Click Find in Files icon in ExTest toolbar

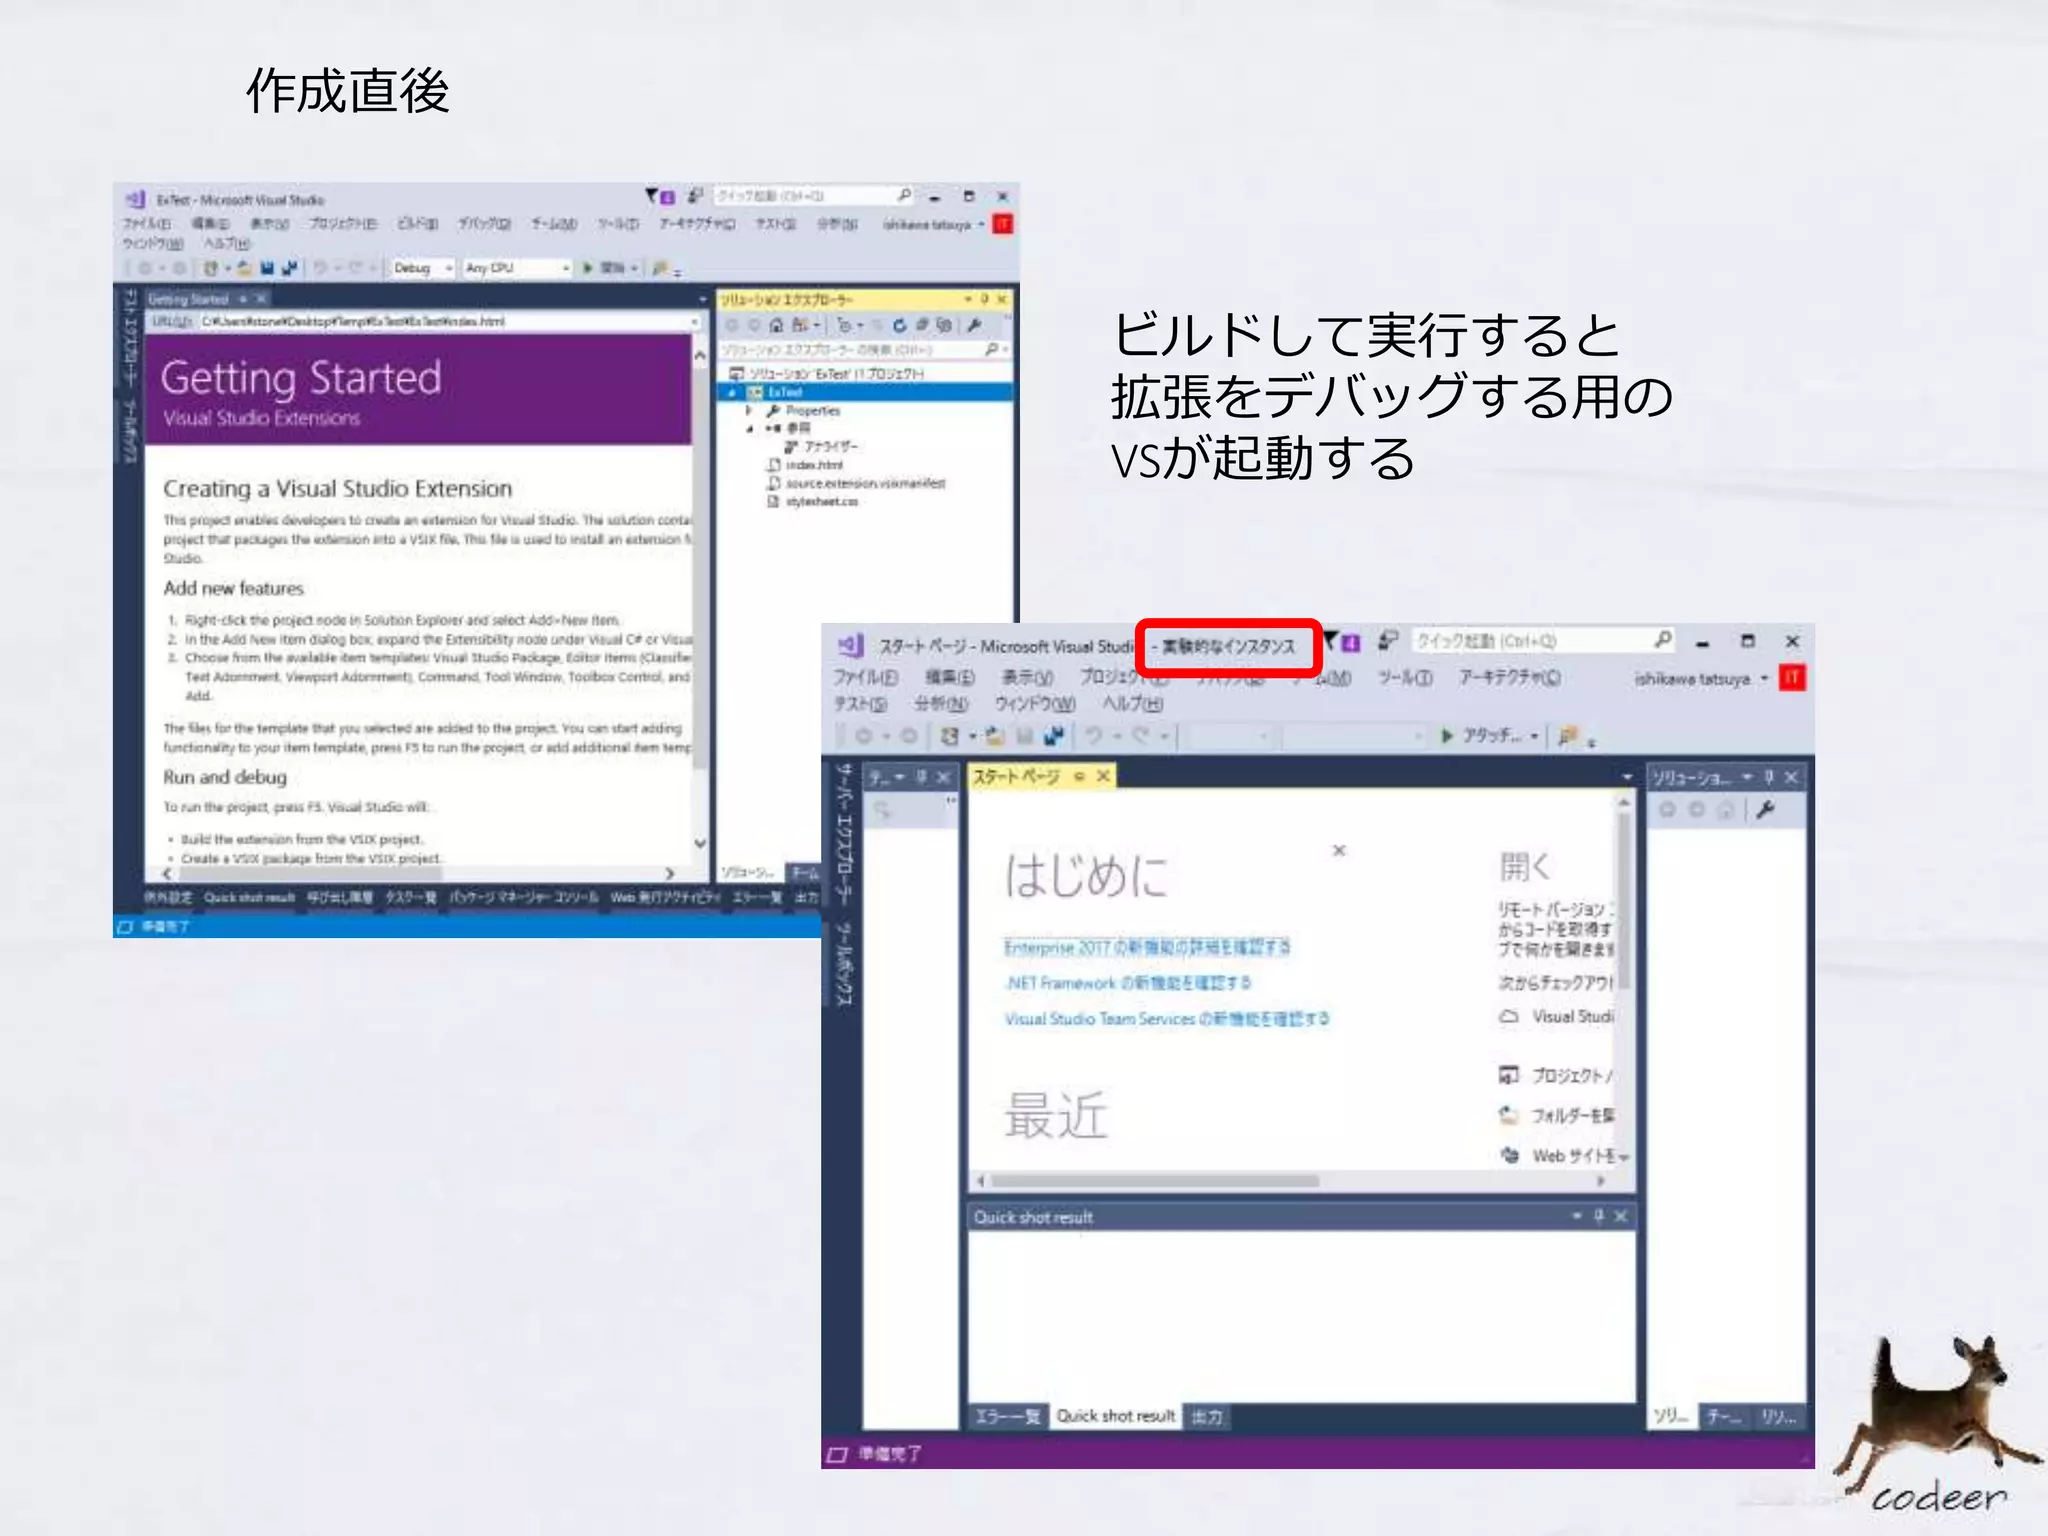pyautogui.click(x=659, y=268)
